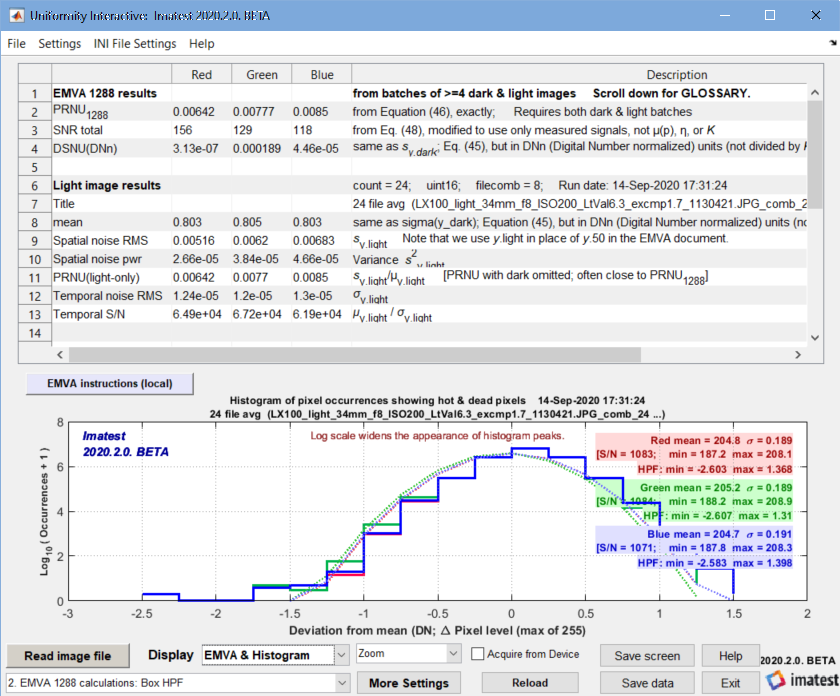
Task: Click Red Temporal S/N value 6.49e+04
Action: (201, 315)
